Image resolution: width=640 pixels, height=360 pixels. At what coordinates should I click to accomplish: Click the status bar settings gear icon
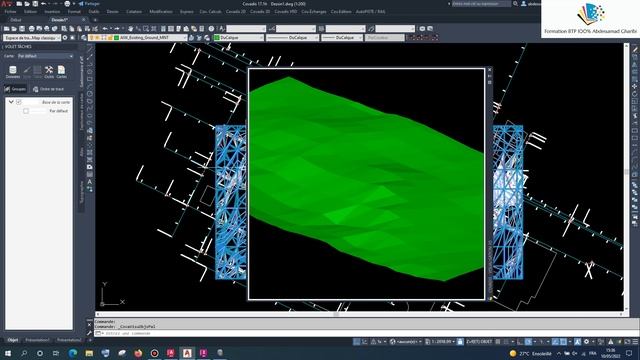click(587, 342)
